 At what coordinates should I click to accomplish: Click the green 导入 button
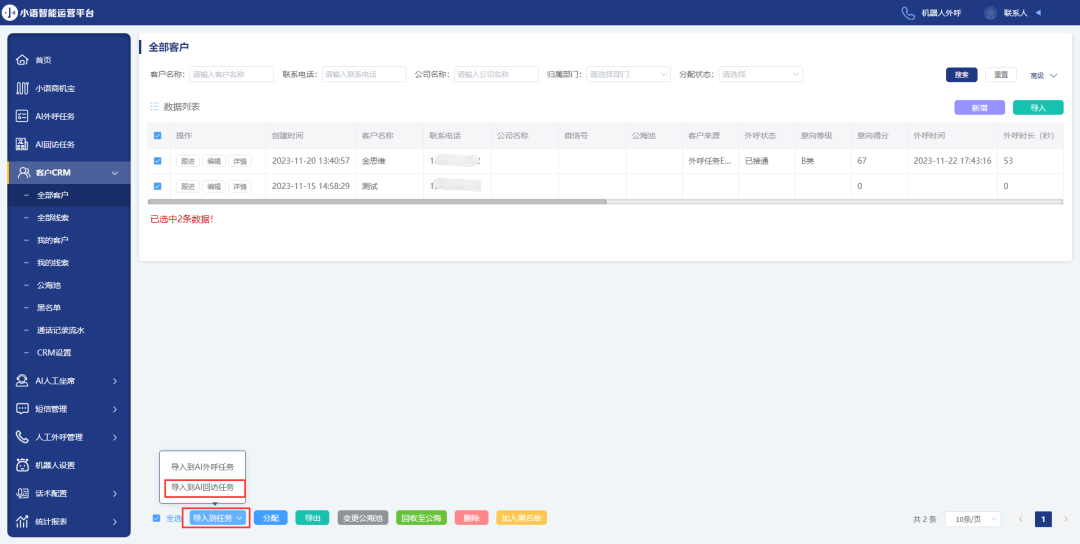point(1038,107)
